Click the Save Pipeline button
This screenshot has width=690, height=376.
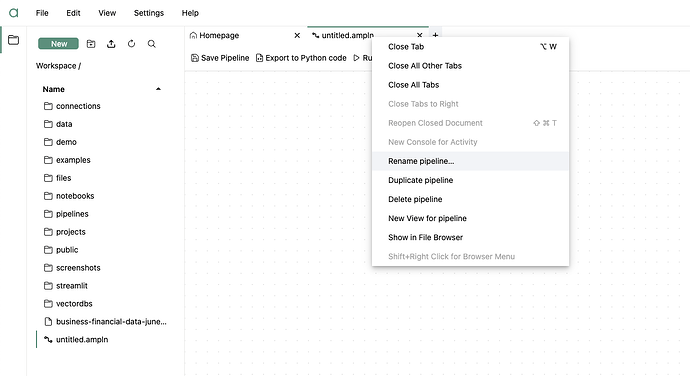(x=220, y=58)
